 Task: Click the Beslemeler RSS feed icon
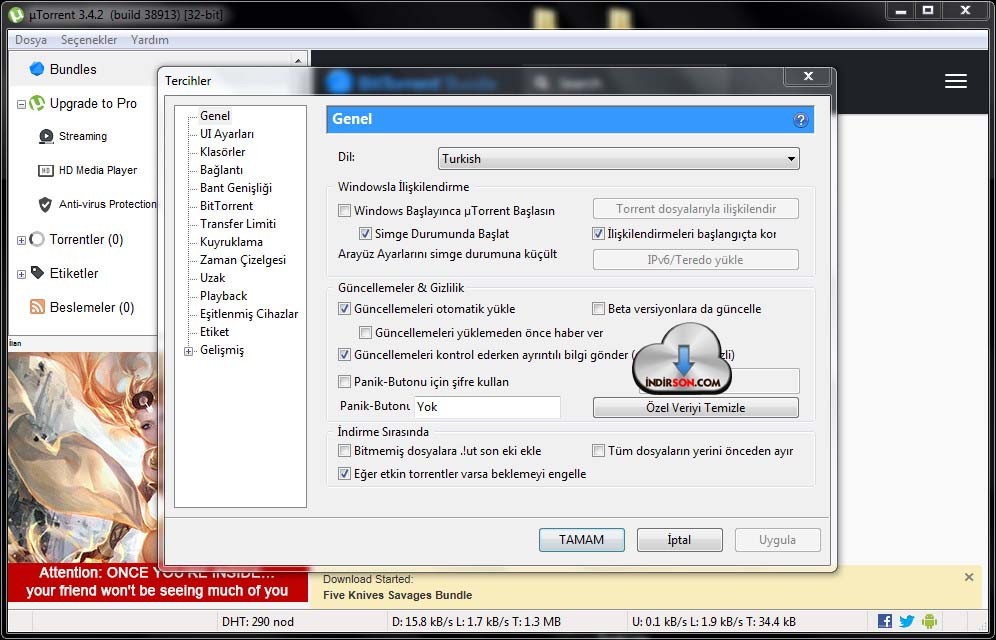37,307
